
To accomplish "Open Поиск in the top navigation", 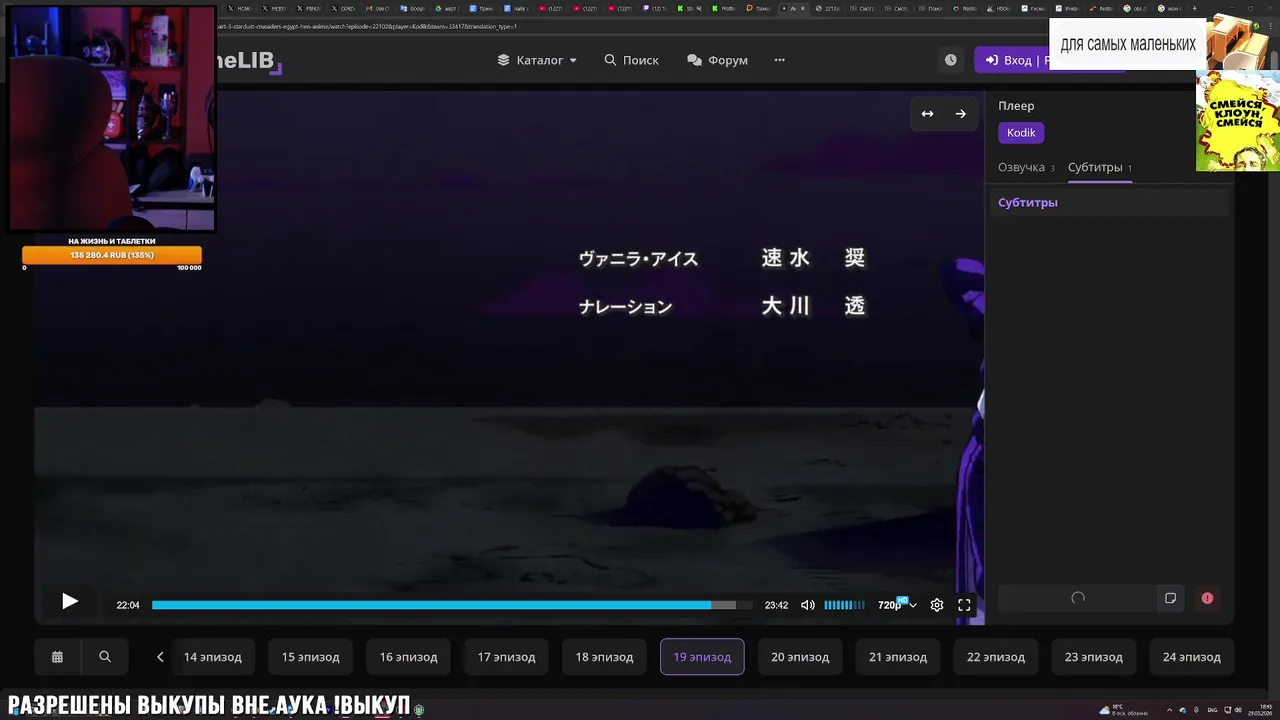I will (x=631, y=60).
